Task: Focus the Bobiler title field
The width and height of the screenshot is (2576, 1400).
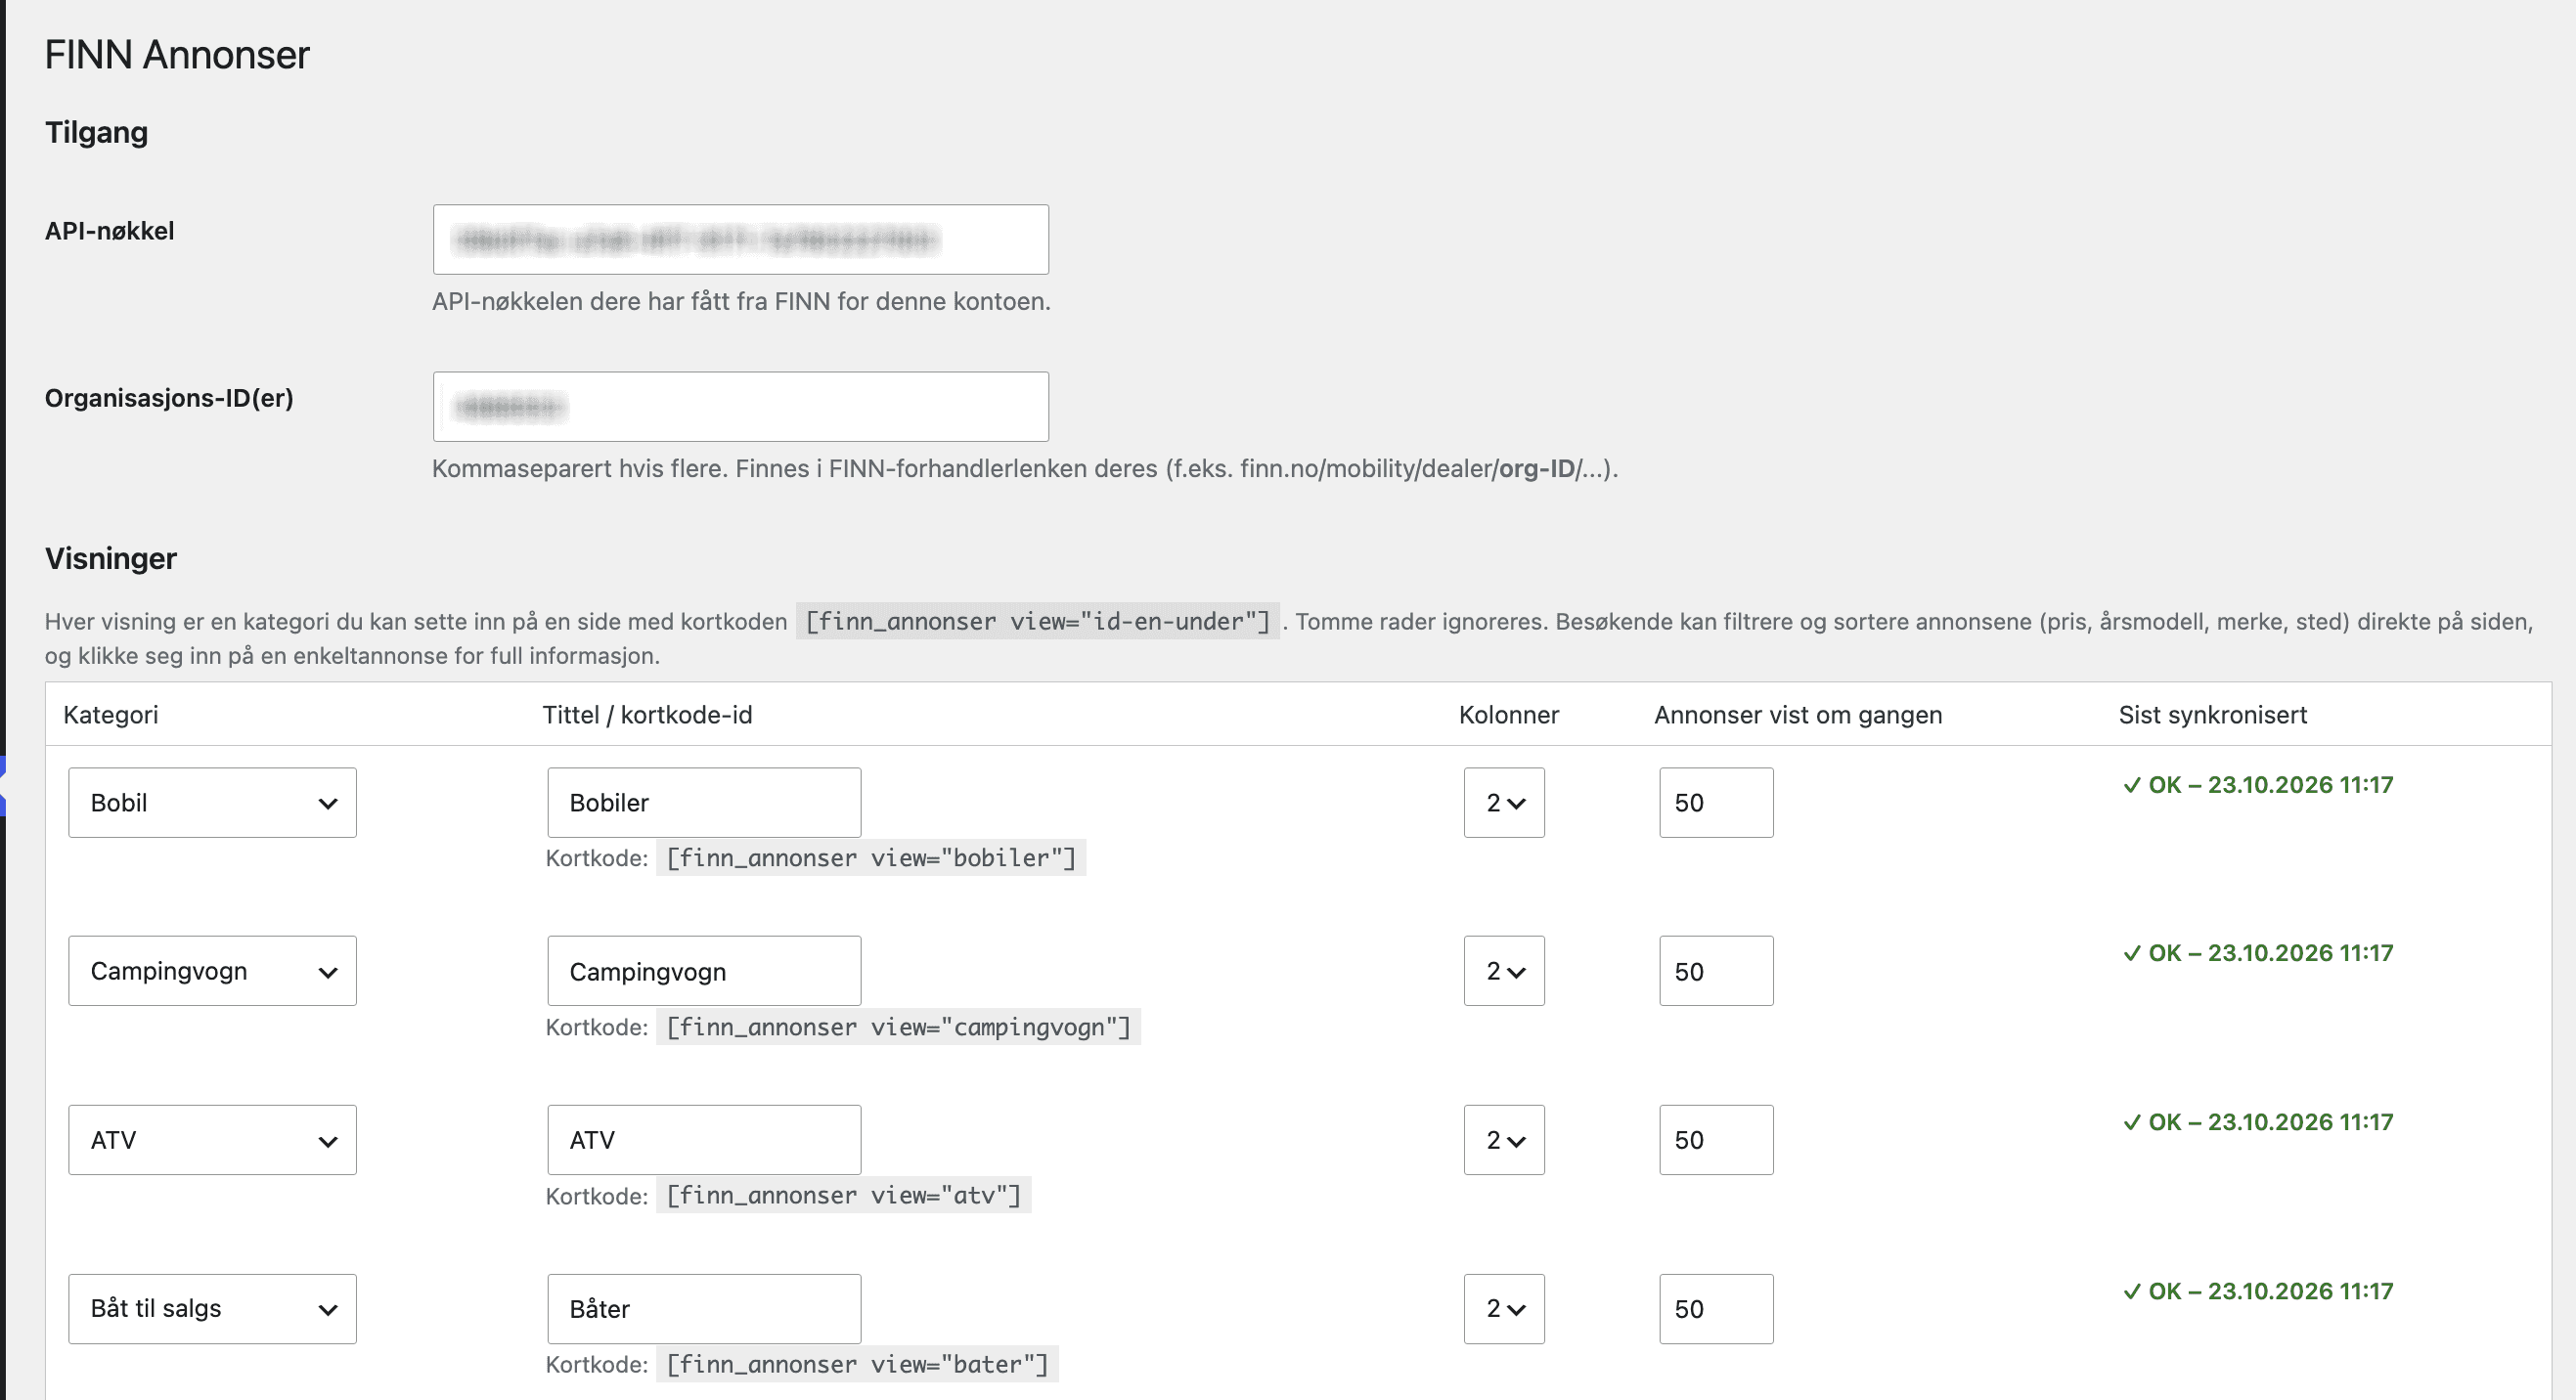Action: point(704,802)
